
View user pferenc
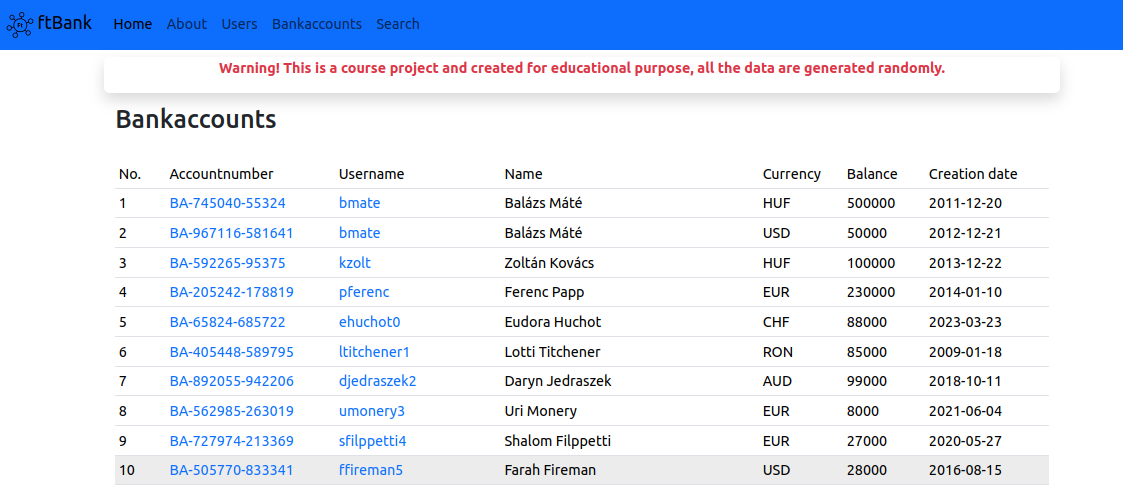[364, 292]
